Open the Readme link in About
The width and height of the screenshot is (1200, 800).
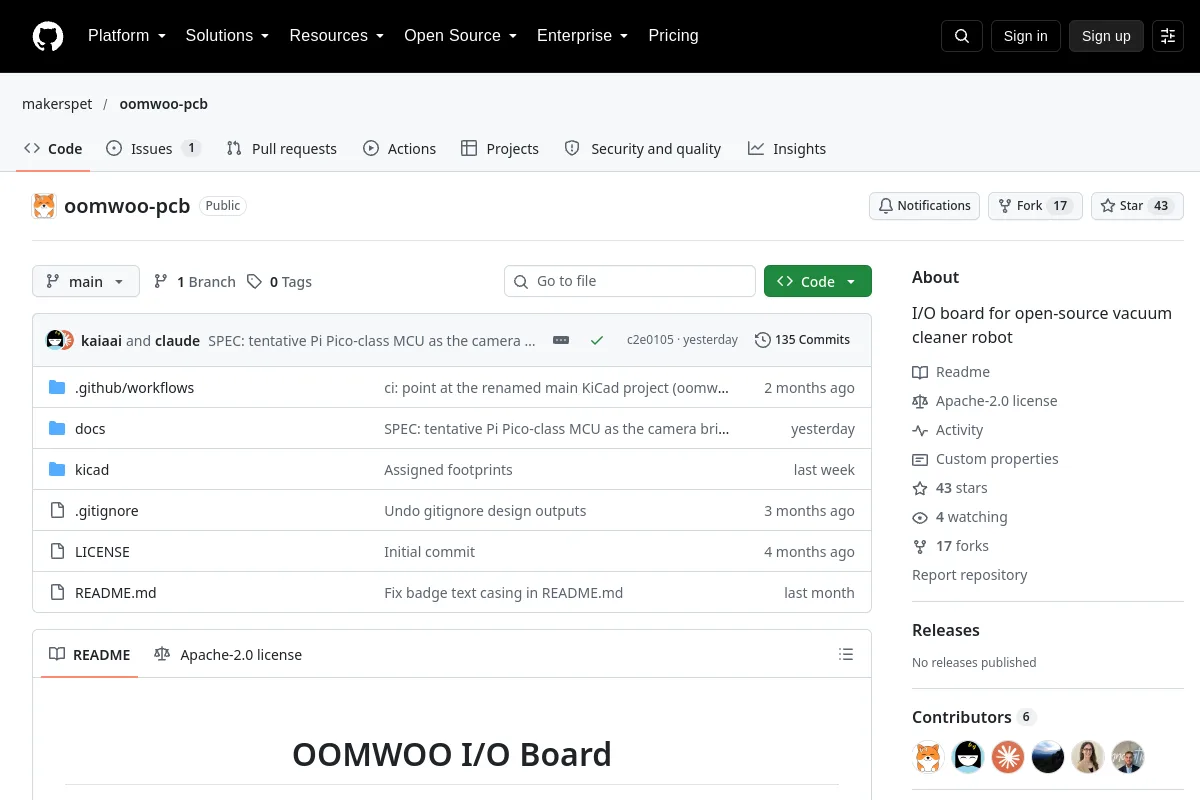point(951,372)
